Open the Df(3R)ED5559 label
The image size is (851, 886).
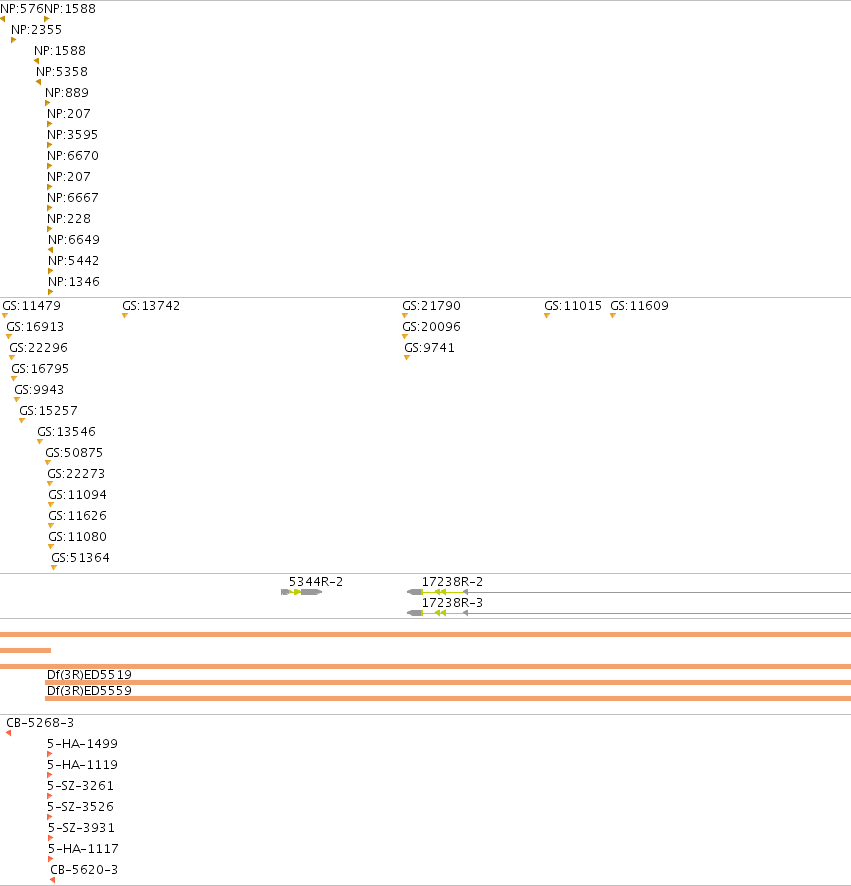point(89,690)
